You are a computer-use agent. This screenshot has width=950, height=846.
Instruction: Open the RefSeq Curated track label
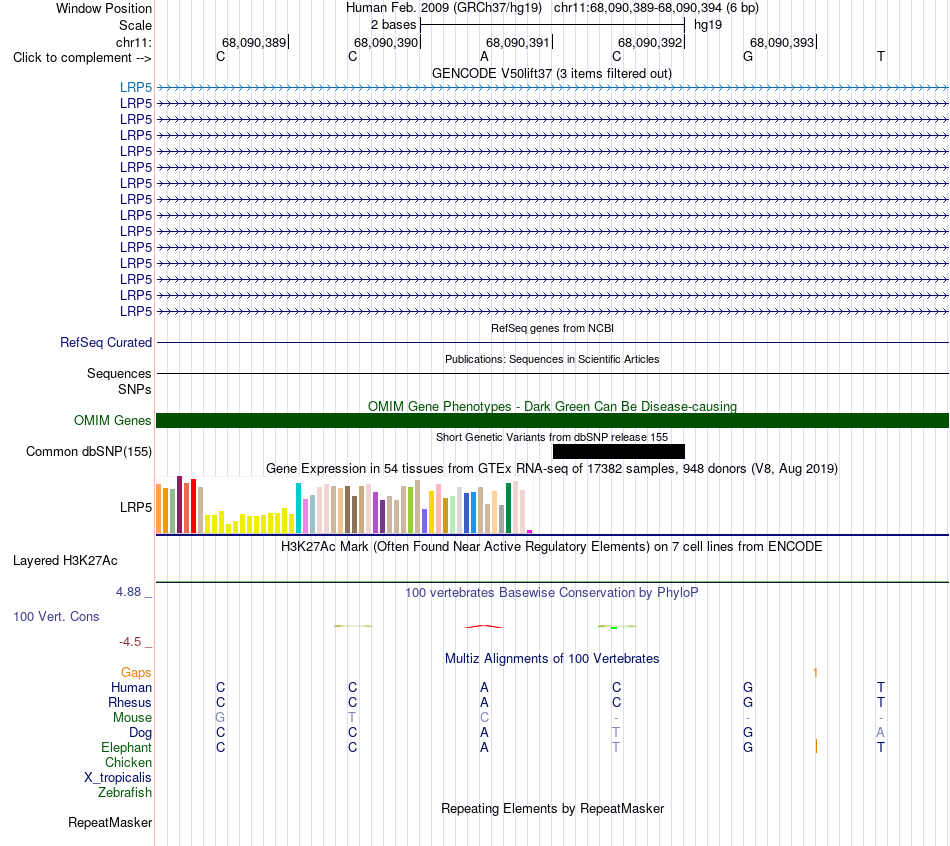click(106, 342)
